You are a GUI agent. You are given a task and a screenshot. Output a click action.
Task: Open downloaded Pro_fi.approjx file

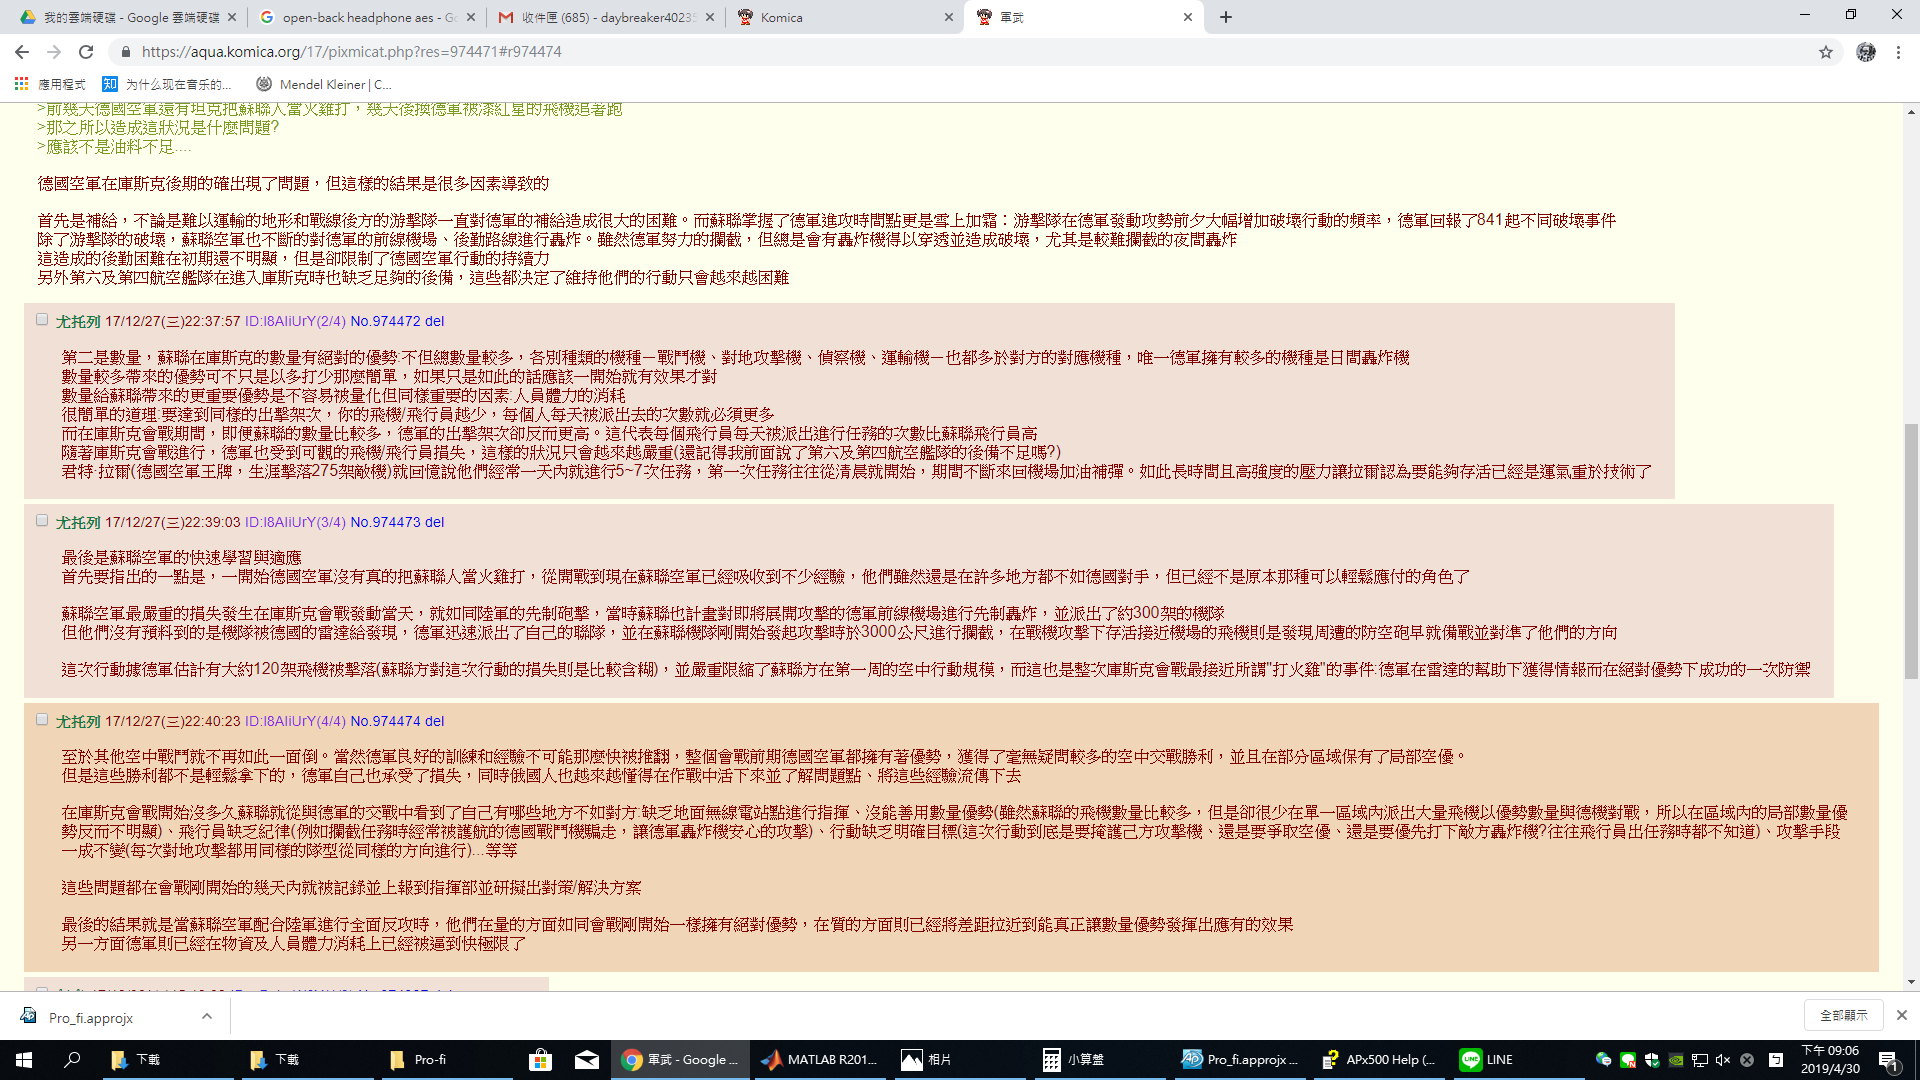click(x=90, y=1017)
